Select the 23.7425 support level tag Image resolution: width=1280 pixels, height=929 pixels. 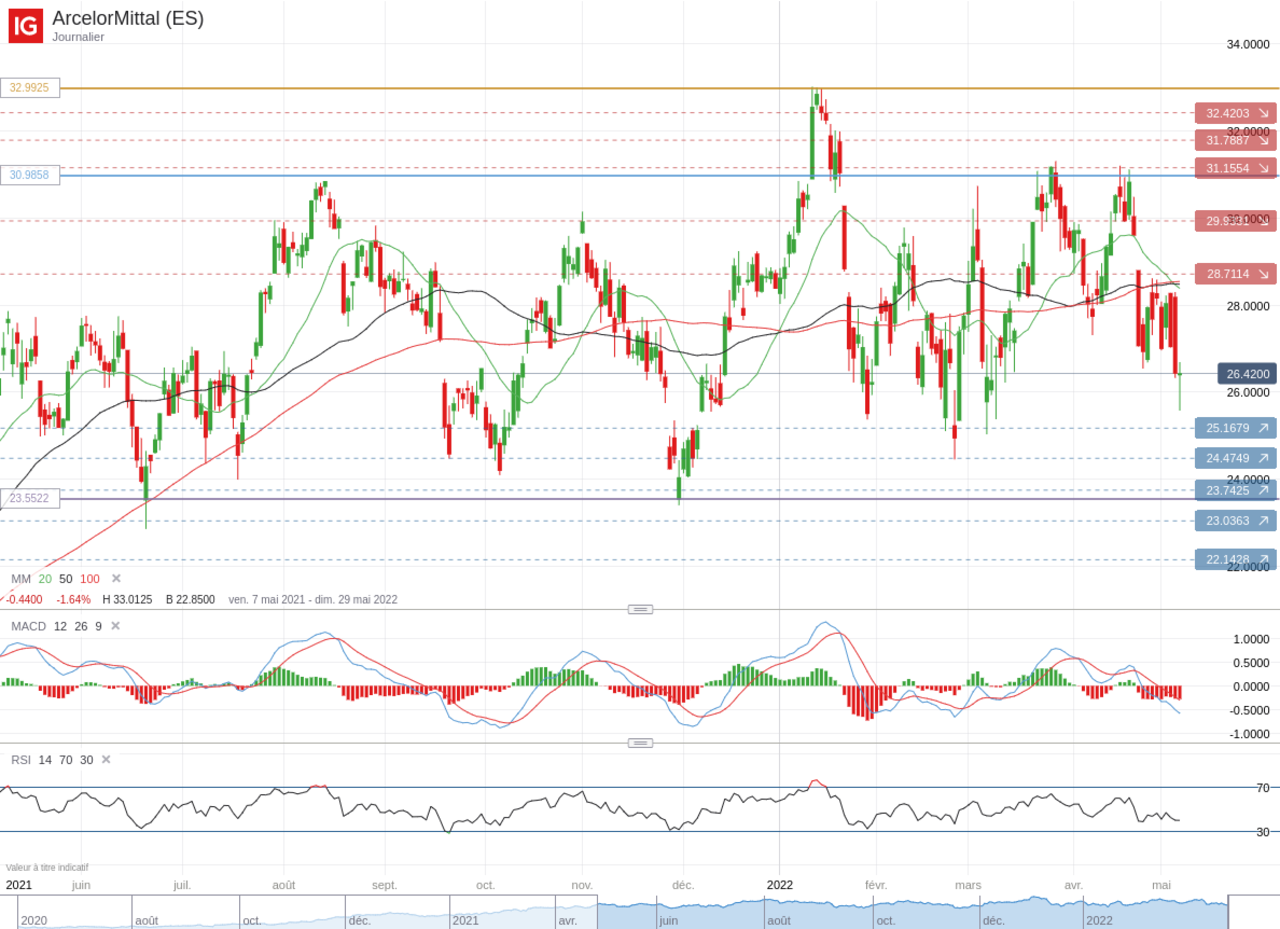coord(1235,490)
